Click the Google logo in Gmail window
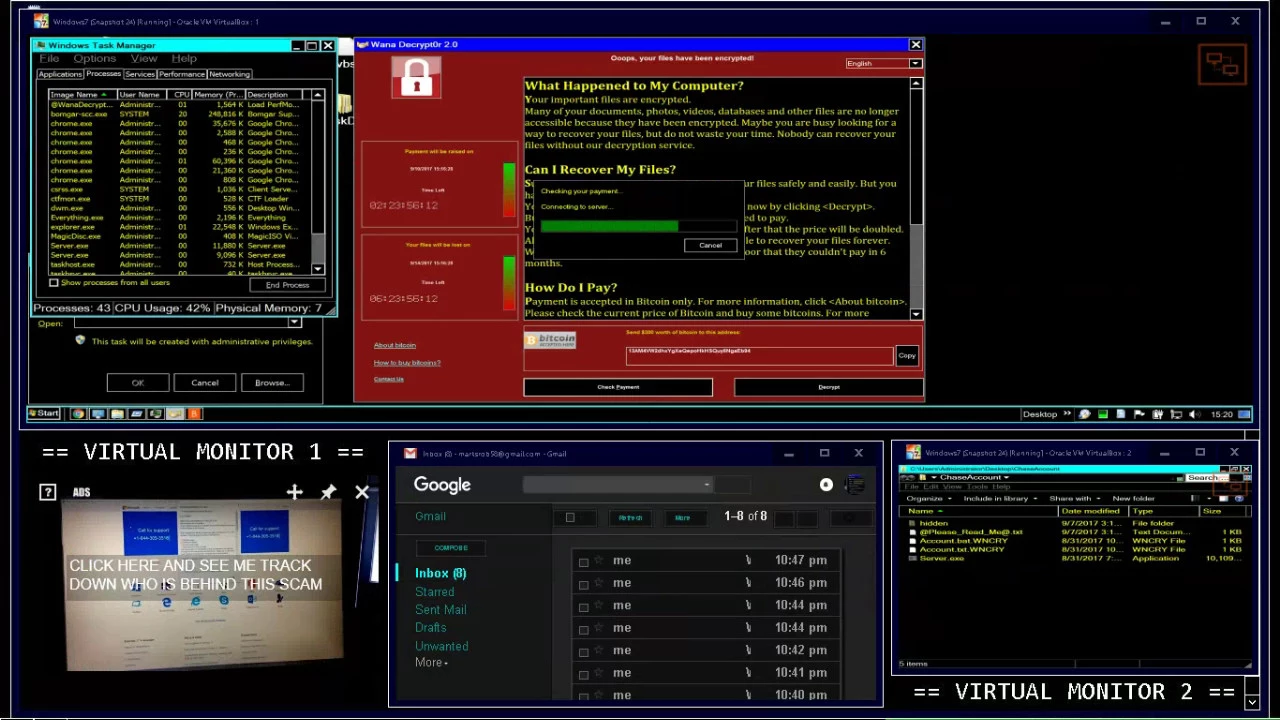Image resolution: width=1280 pixels, height=720 pixels. 442,485
